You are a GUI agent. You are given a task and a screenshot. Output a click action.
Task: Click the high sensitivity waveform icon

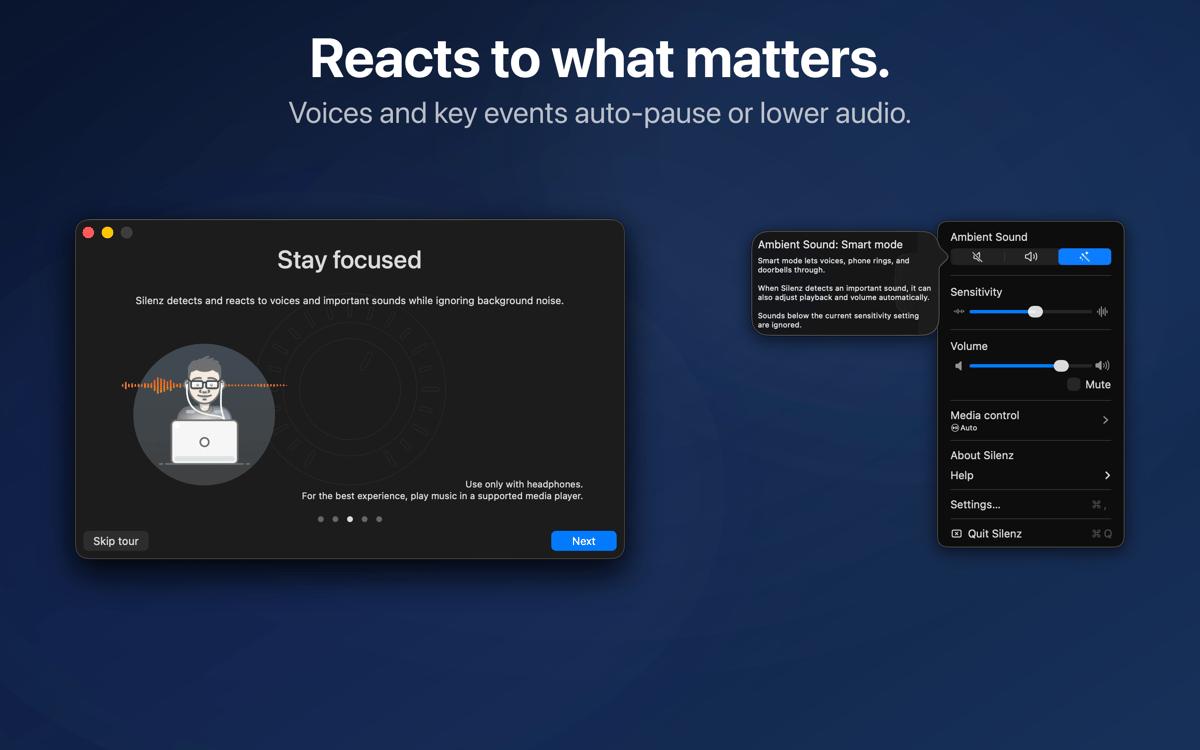point(1102,312)
